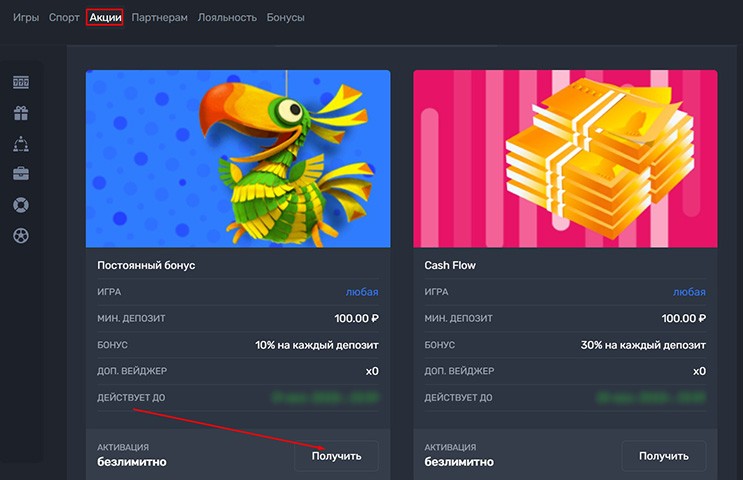Viewport: 743px width, 480px height.
Task: Open the Бонусы menu item
Action: pos(286,17)
